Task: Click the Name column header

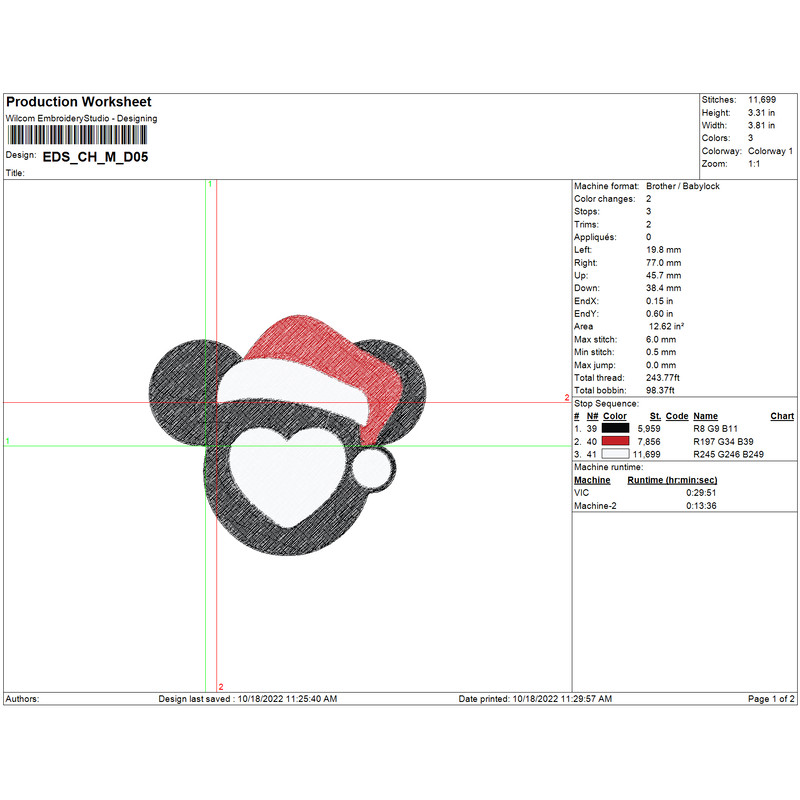Action: coord(706,416)
